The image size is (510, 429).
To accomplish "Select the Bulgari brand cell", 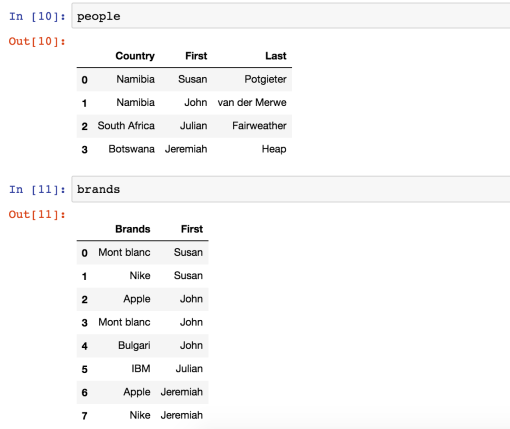I will pos(134,345).
